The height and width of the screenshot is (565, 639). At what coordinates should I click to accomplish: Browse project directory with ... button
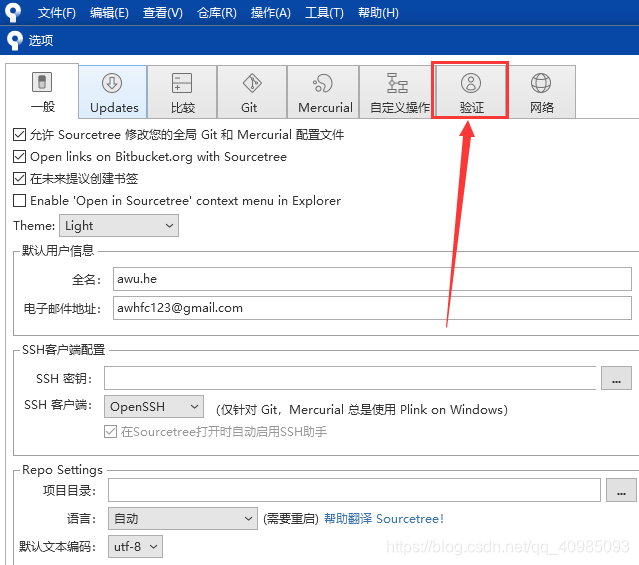(621, 490)
